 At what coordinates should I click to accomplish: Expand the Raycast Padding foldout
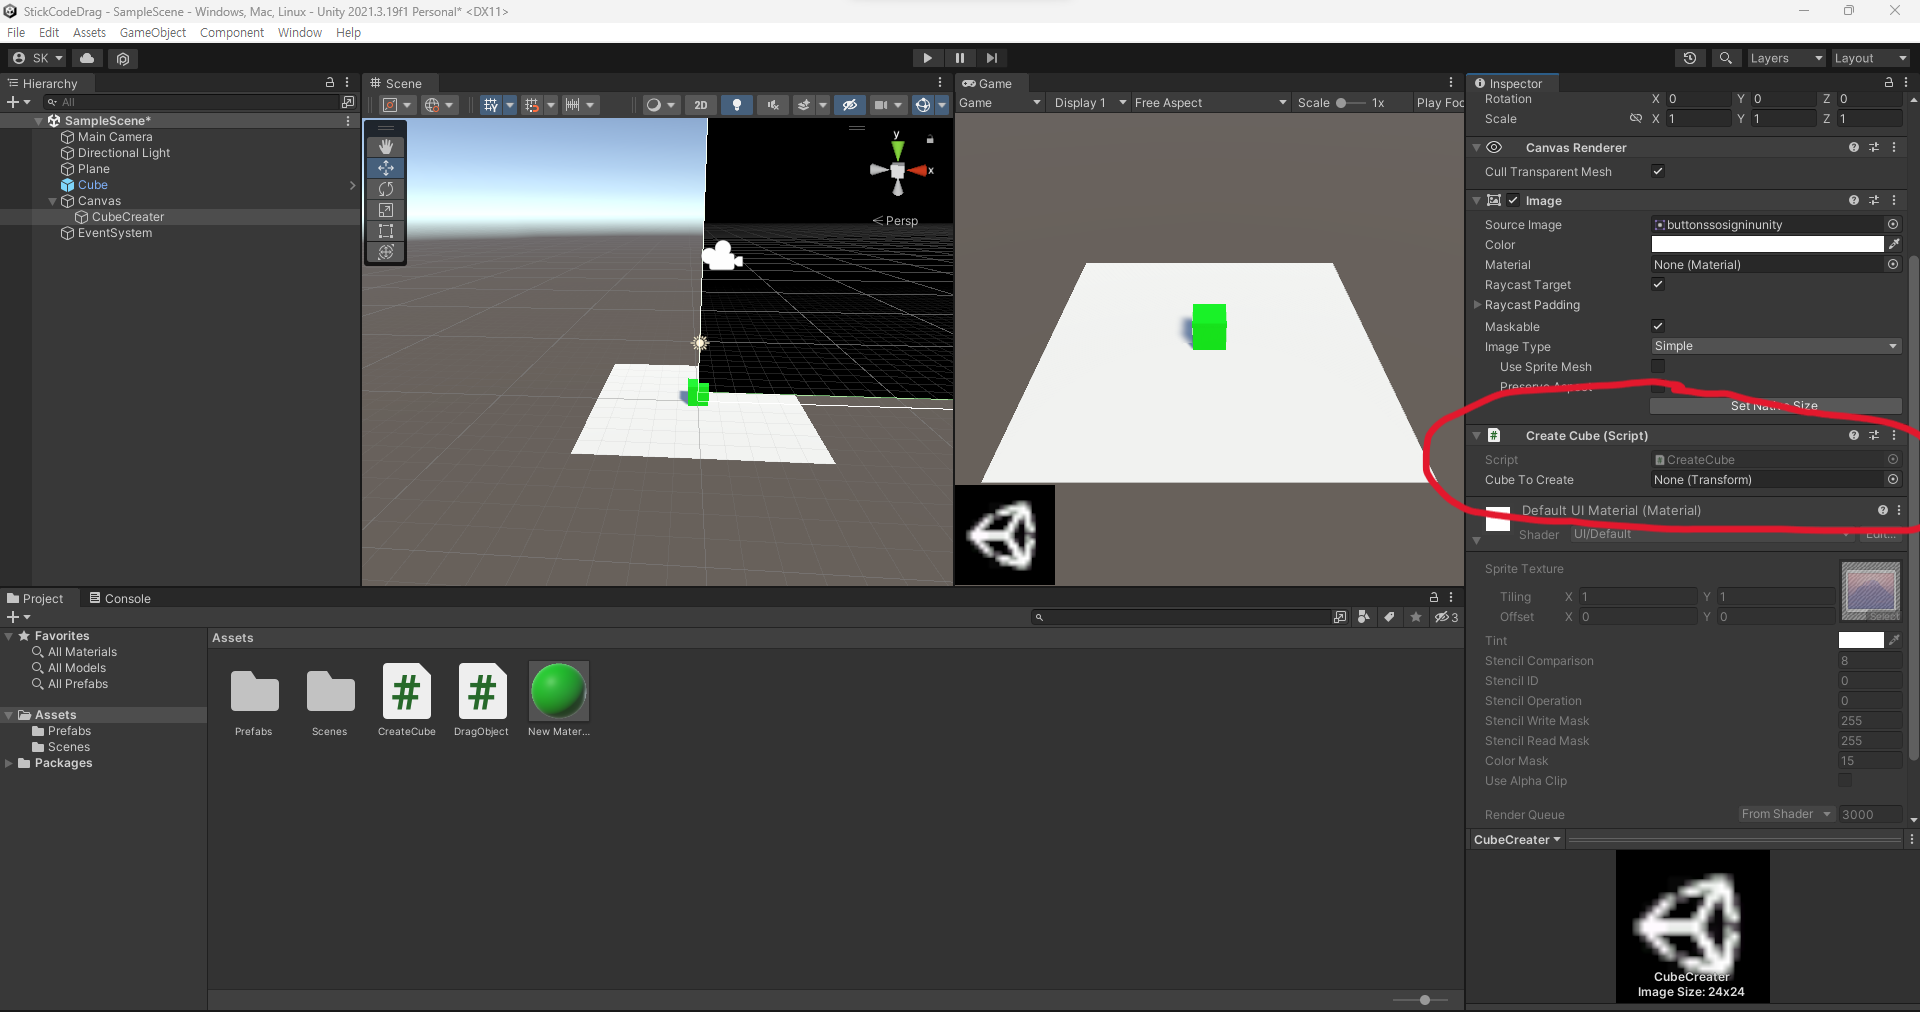[1478, 305]
